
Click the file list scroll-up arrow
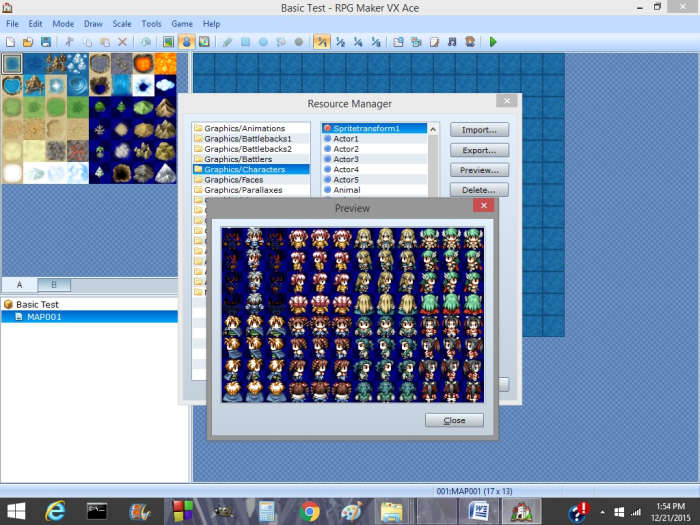tap(433, 129)
